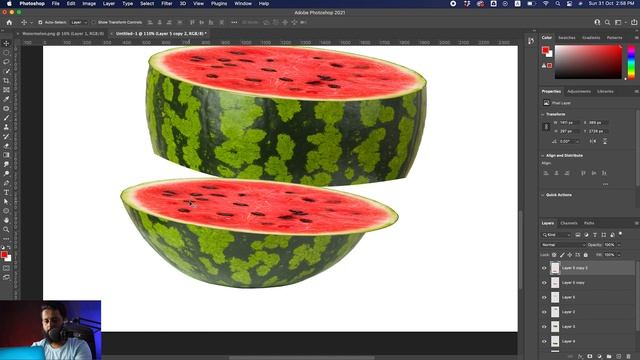
Task: Click the width input field in Transform
Action: pos(568,122)
